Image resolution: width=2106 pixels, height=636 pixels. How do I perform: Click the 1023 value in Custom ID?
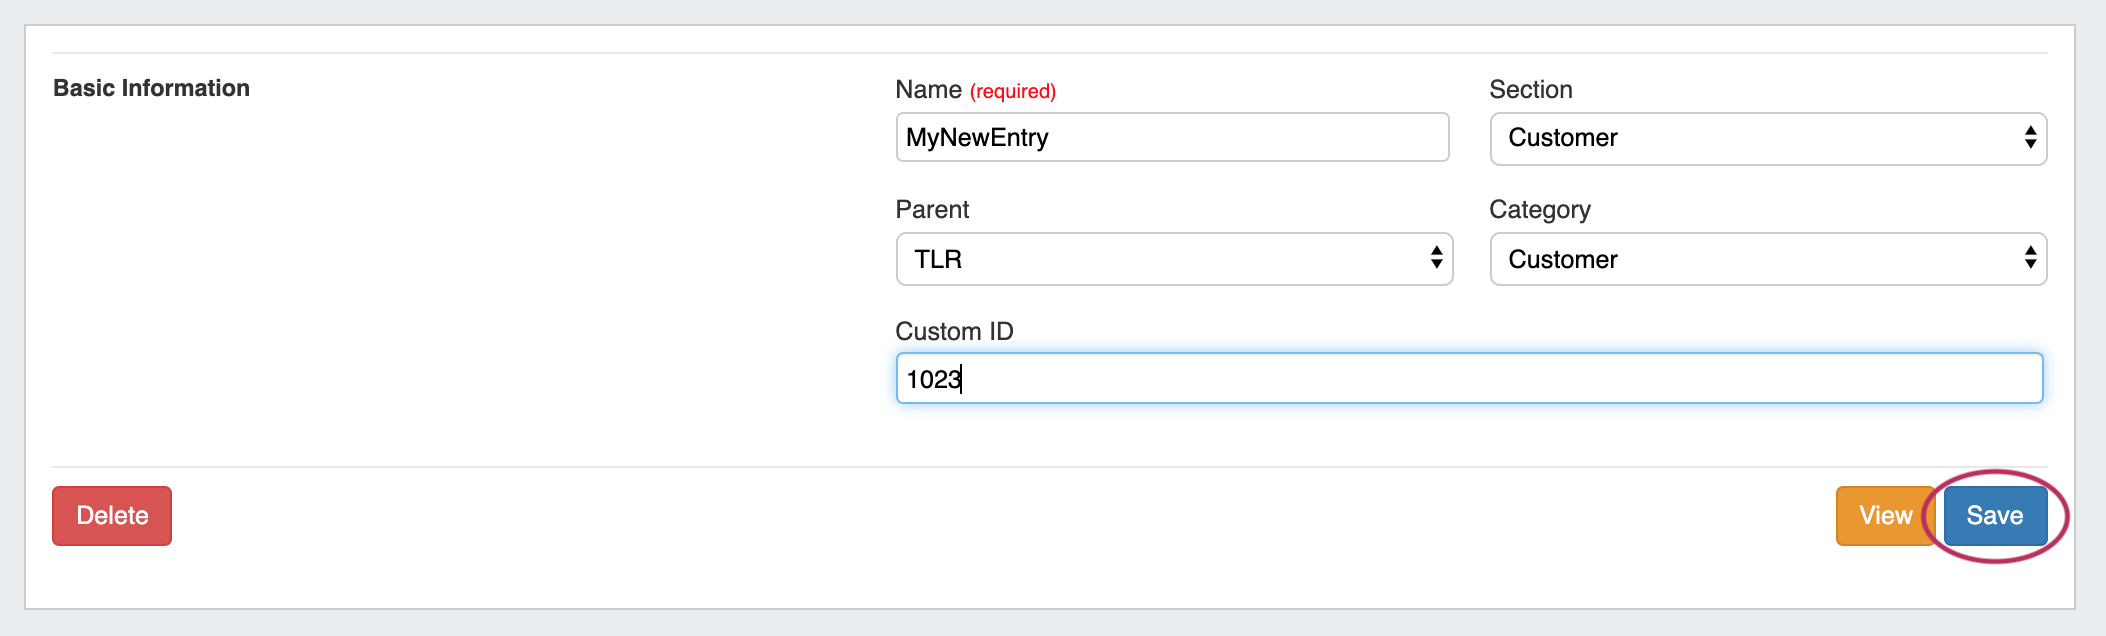[933, 380]
